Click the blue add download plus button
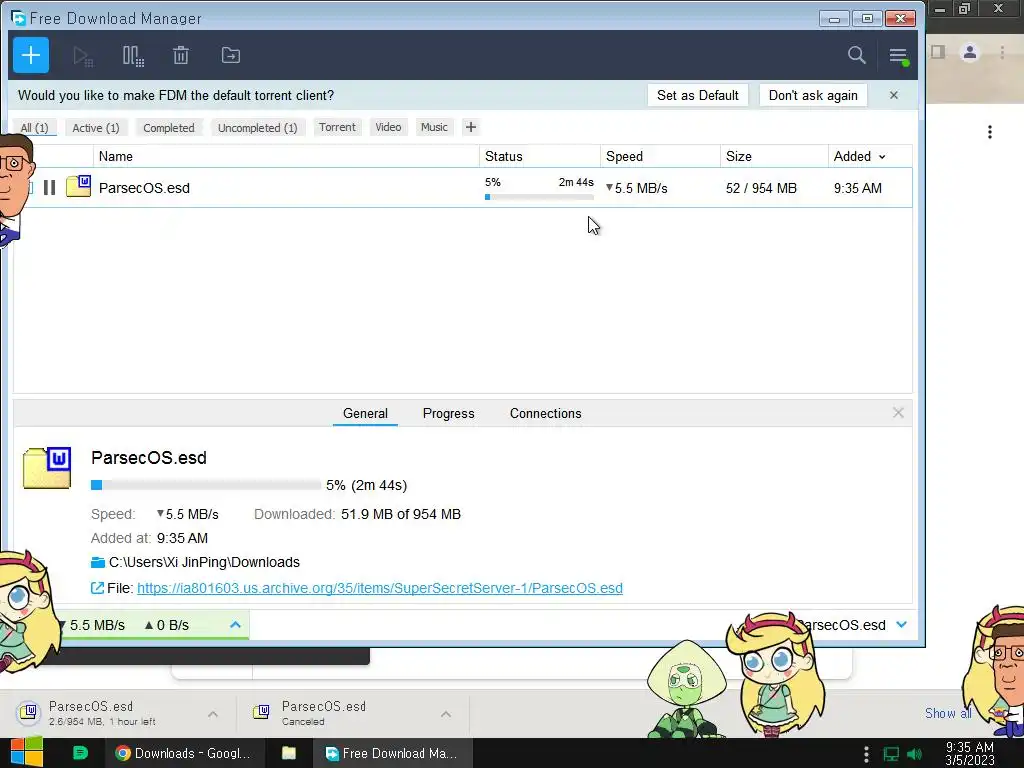 click(x=31, y=56)
